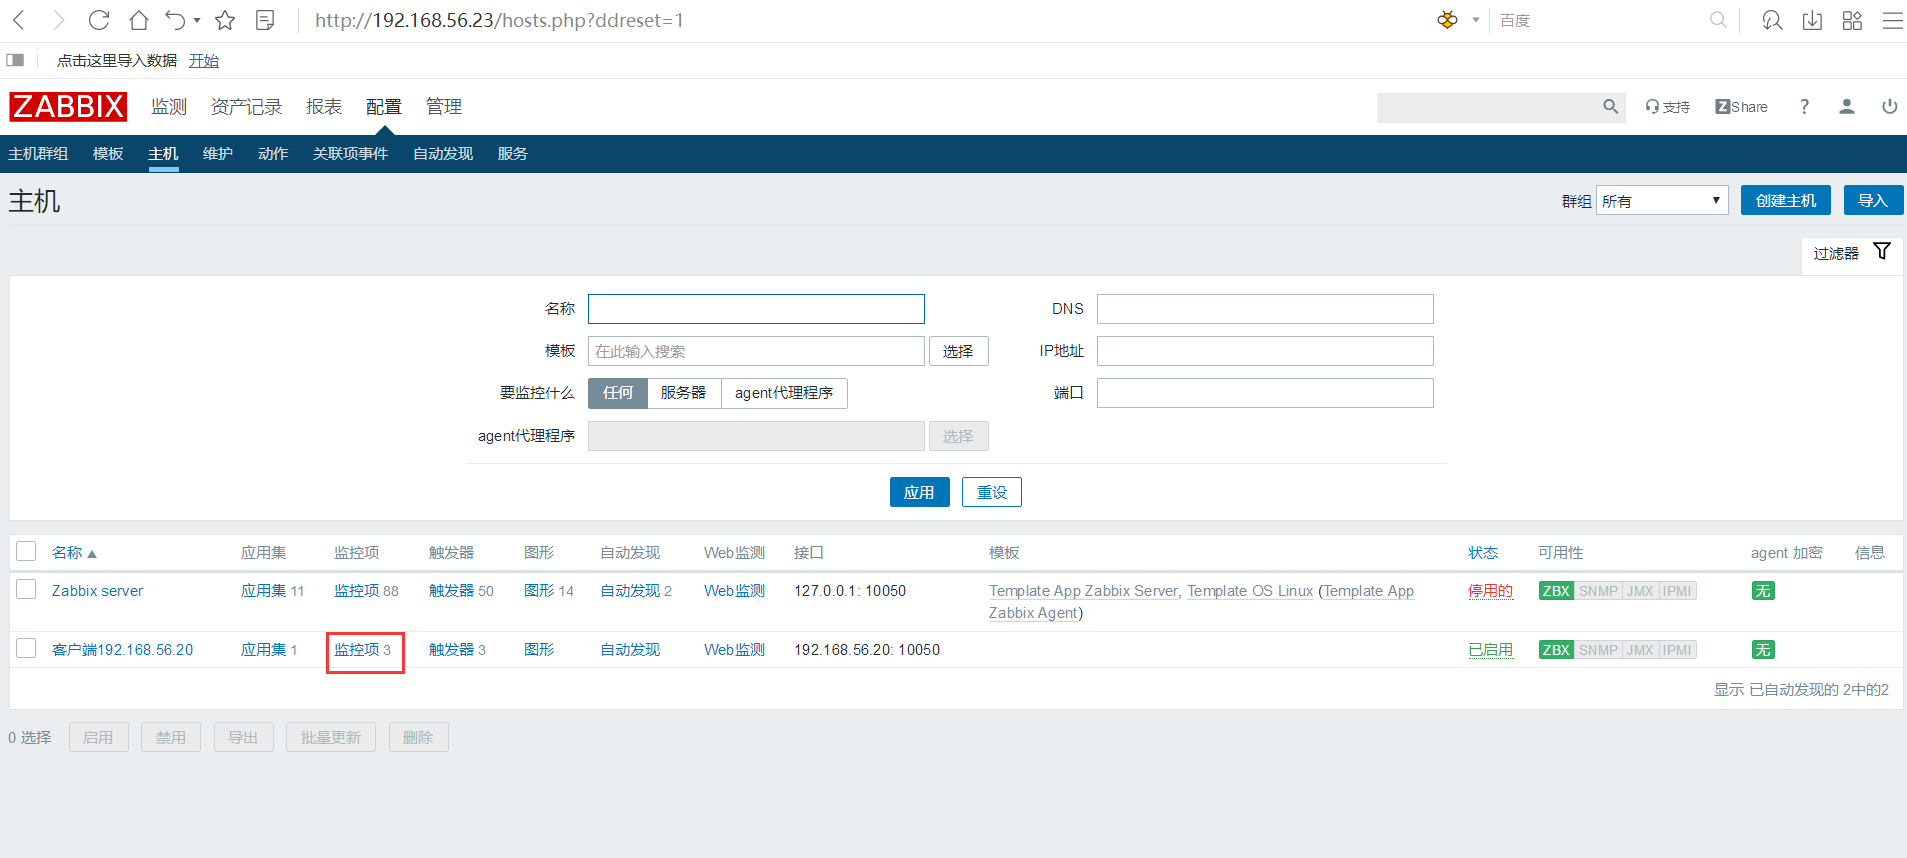This screenshot has width=1907, height=858.
Task: Bookmark this page with the star icon
Action: point(225,20)
